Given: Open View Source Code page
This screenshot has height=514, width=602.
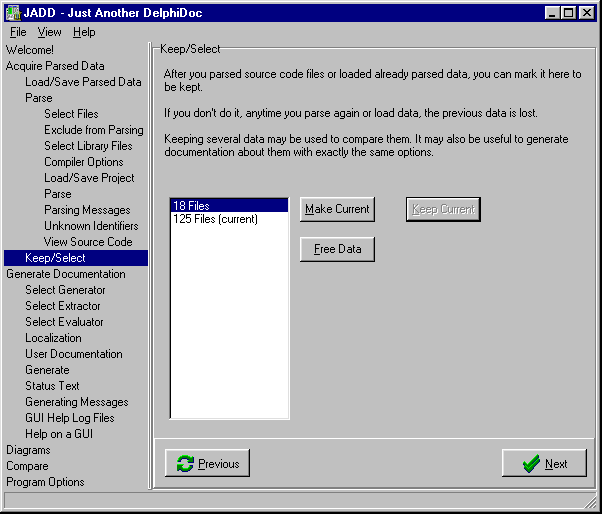Looking at the screenshot, I should (x=88, y=242).
